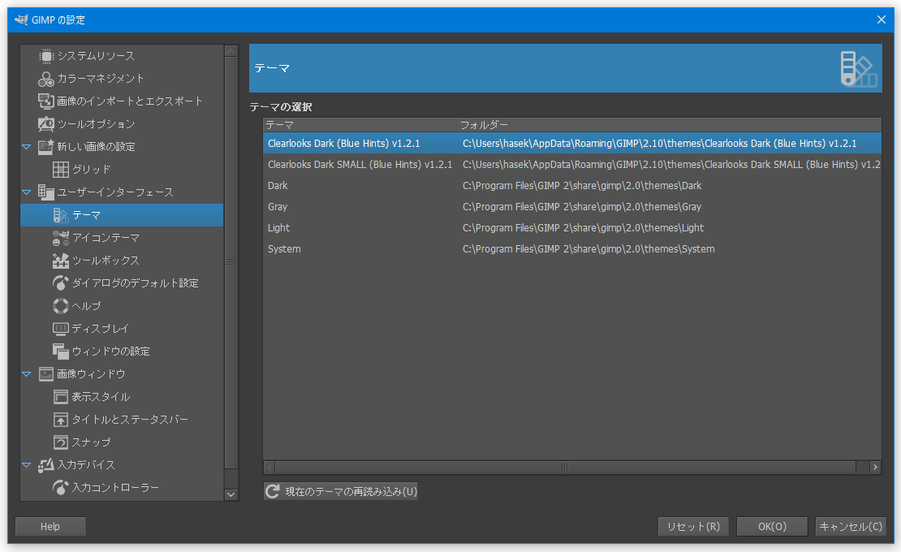Select the Dark theme
Viewport: 901px width, 552px height.
(x=572, y=186)
